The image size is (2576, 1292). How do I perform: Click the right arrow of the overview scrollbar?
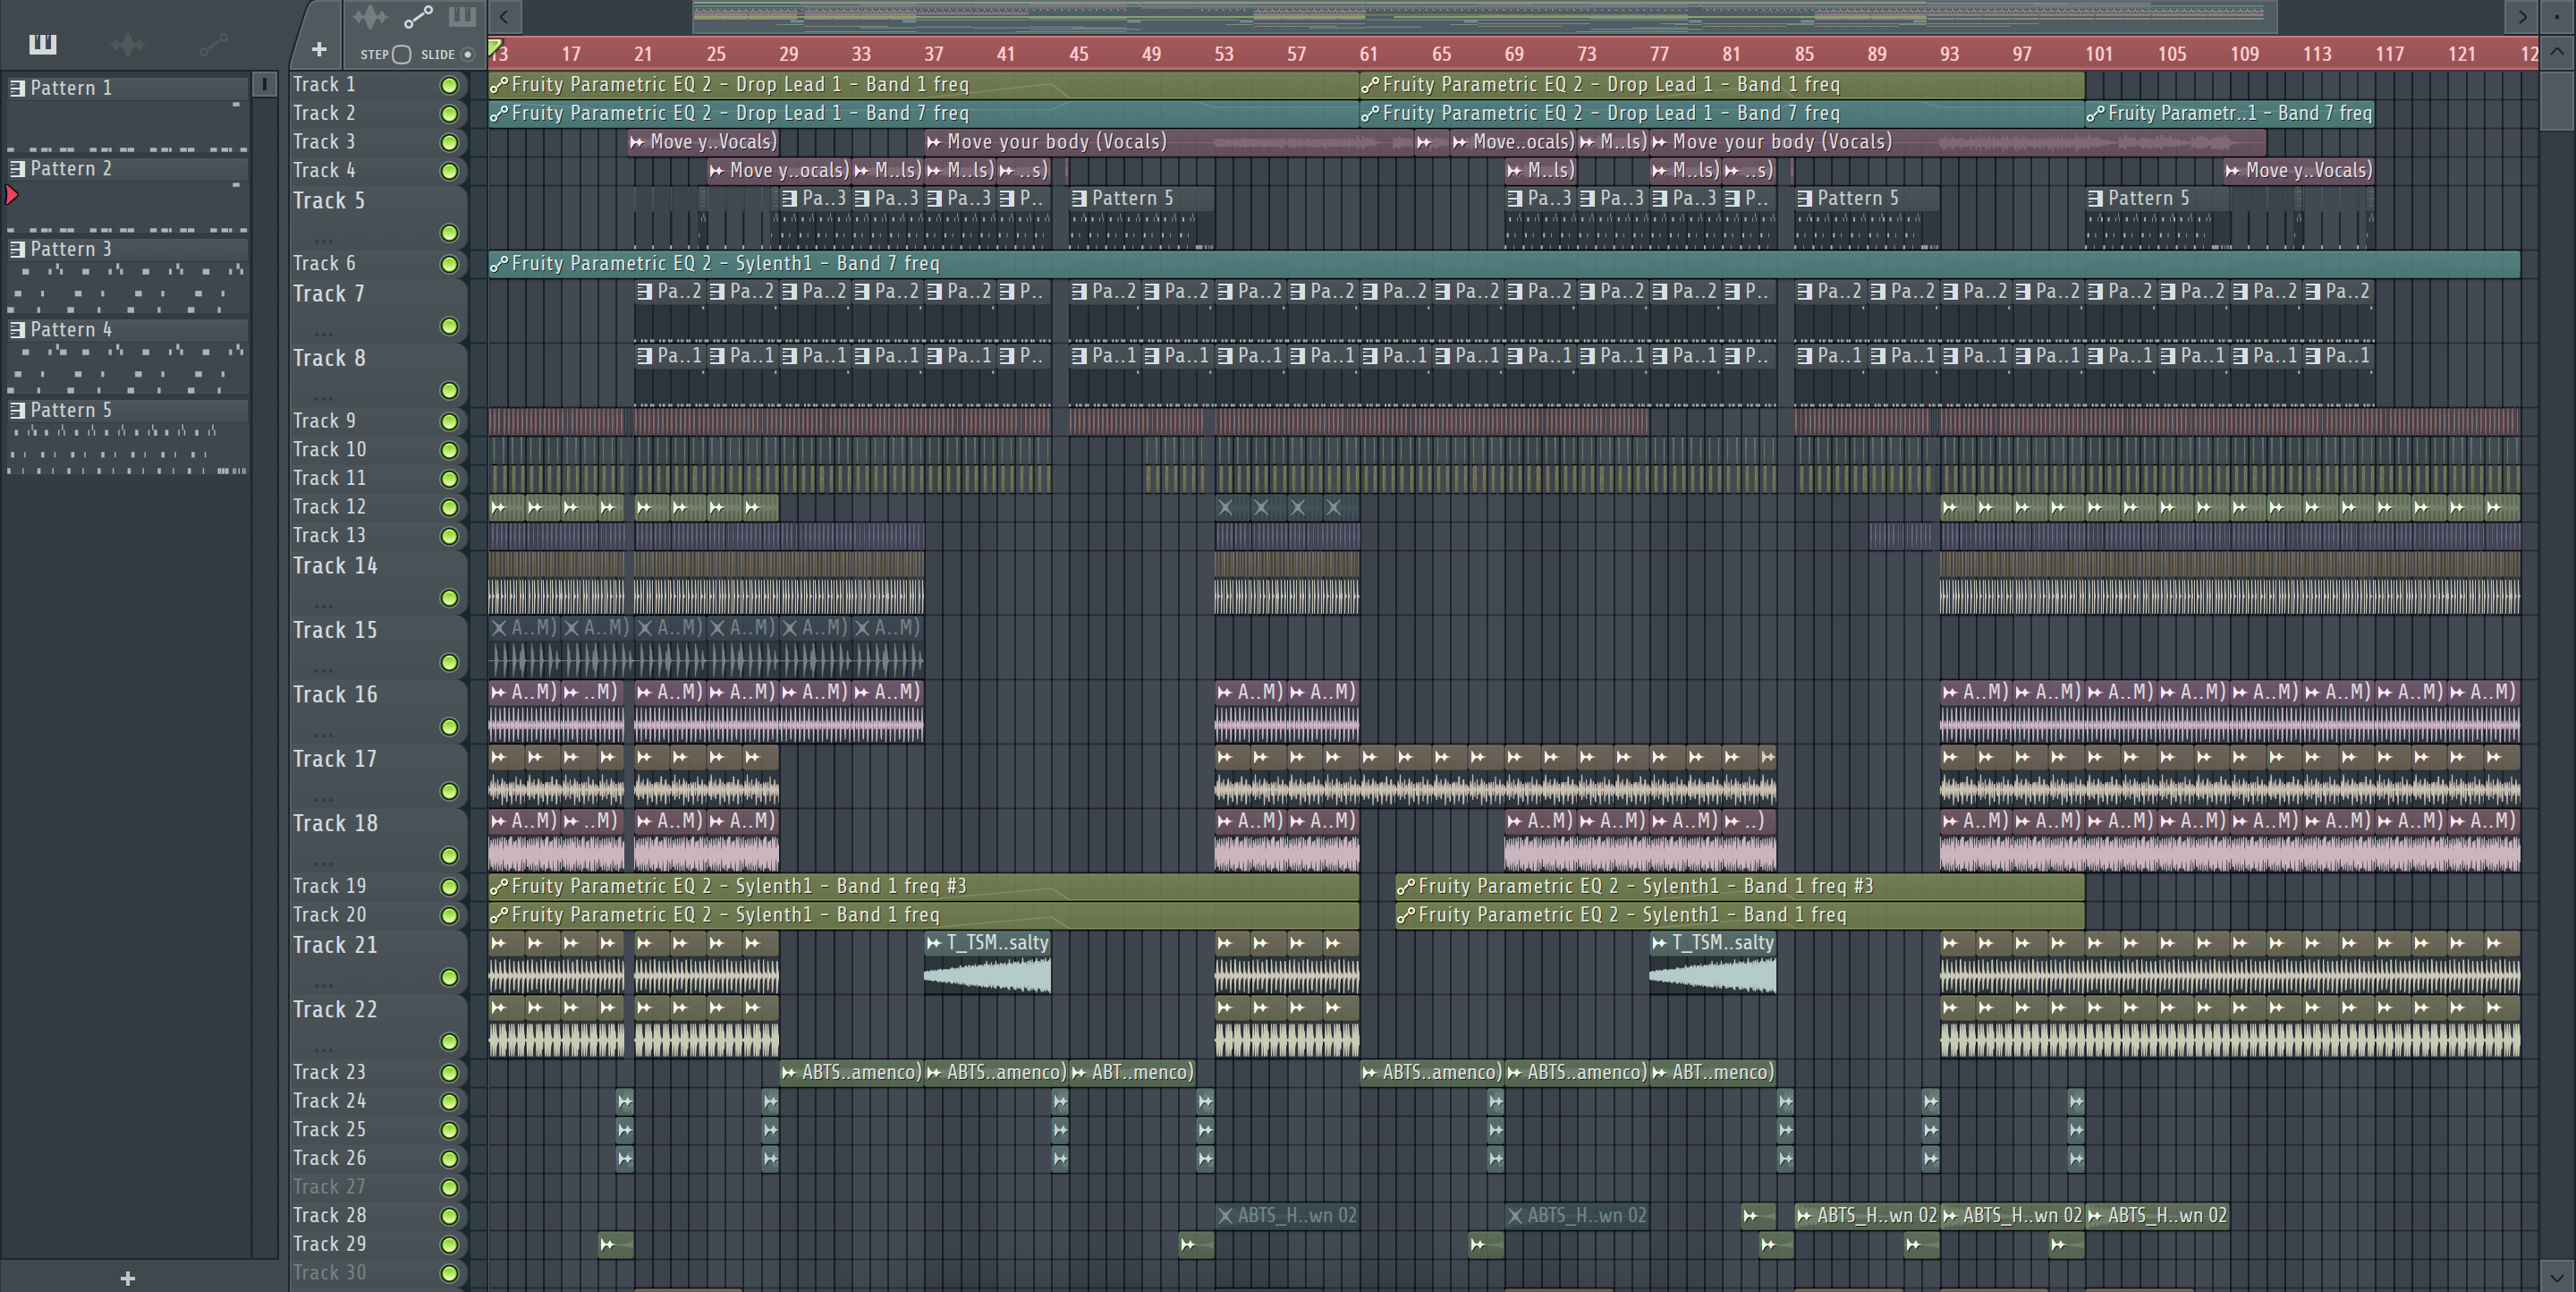[2523, 16]
